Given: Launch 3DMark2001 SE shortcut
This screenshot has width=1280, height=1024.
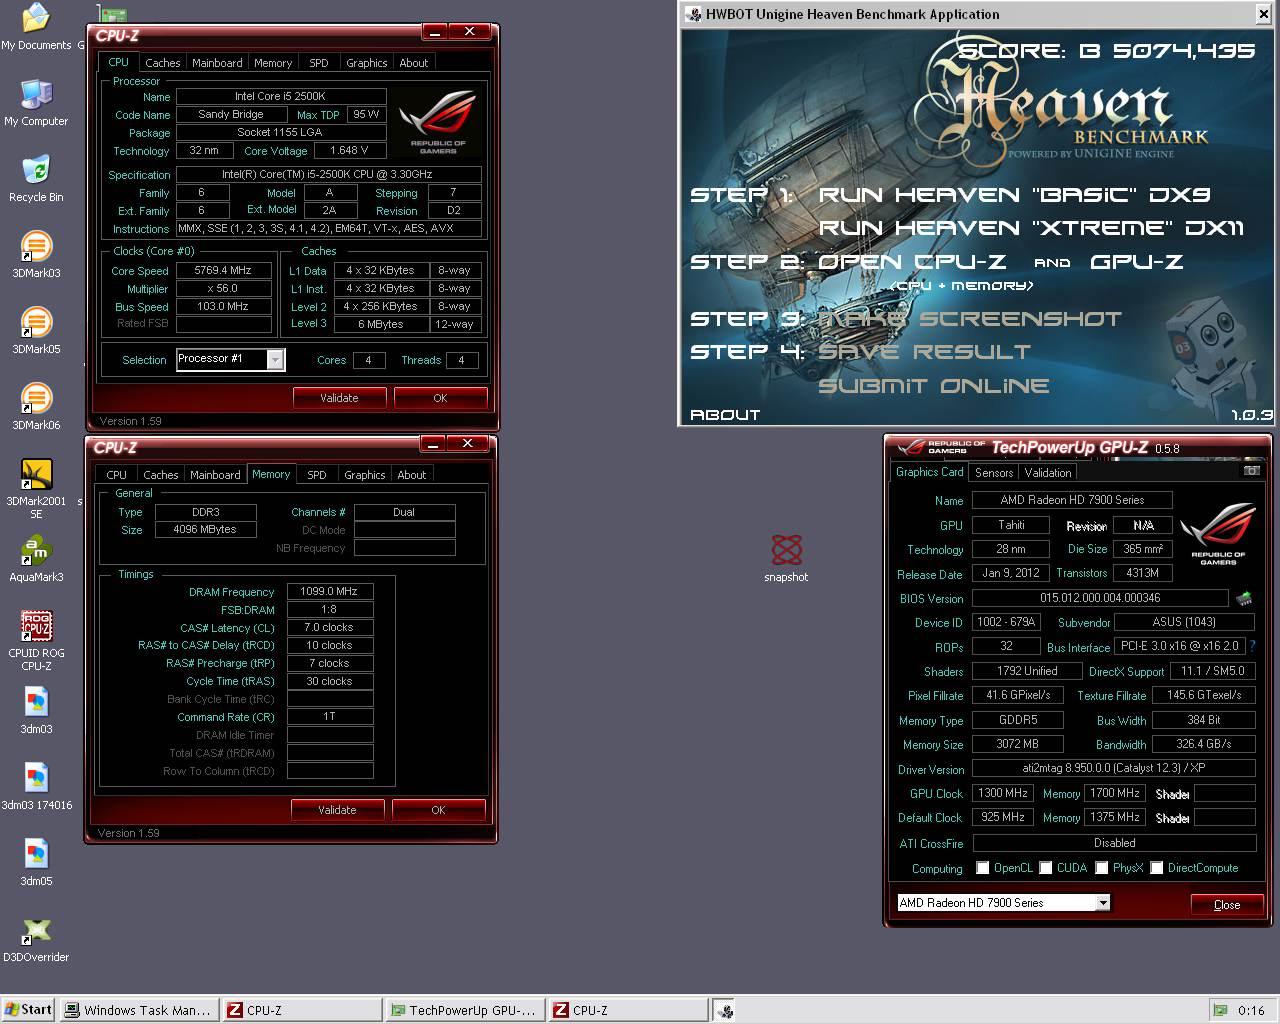Looking at the screenshot, I should click(36, 488).
